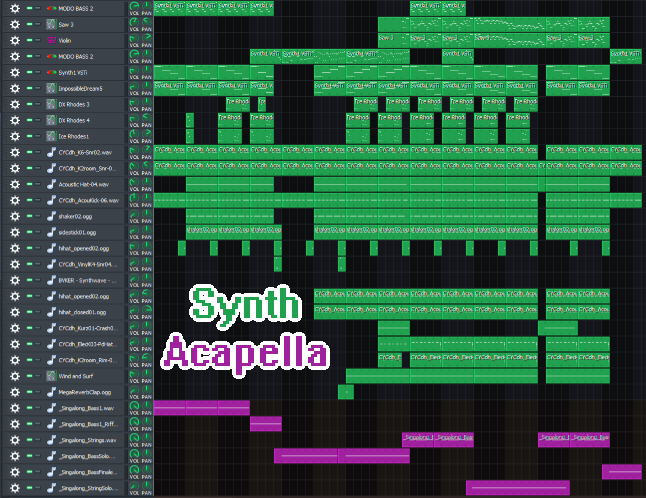
Task: Open the Violin track gear menu
Action: point(15,40)
